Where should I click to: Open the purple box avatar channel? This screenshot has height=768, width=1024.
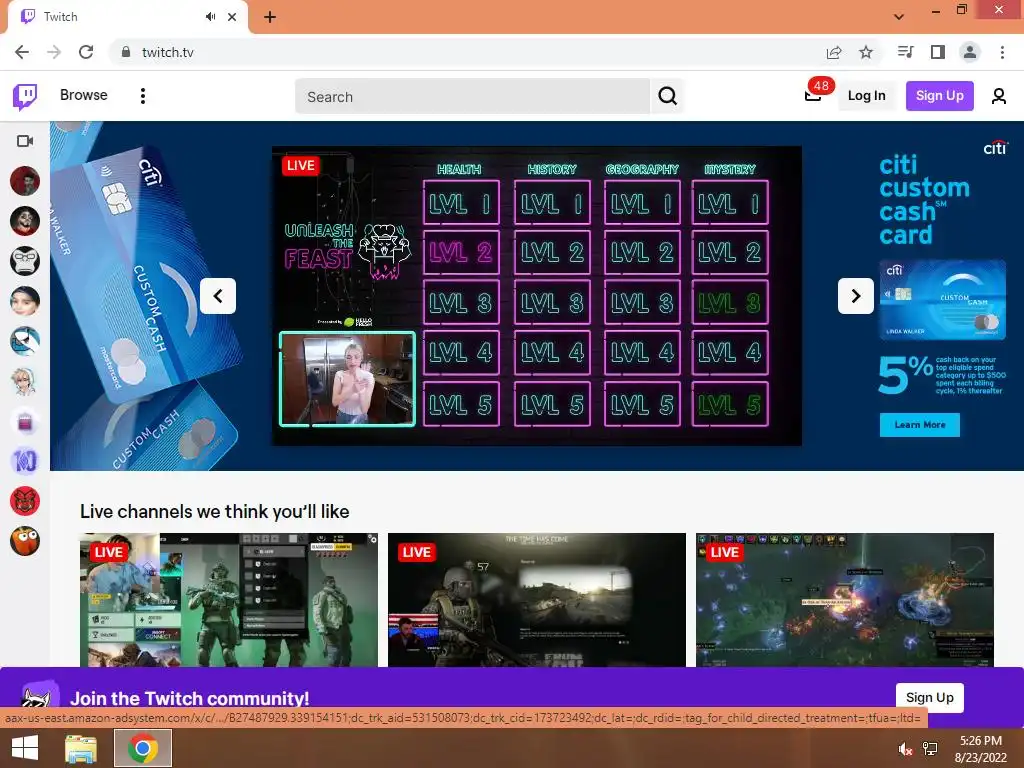click(25, 421)
